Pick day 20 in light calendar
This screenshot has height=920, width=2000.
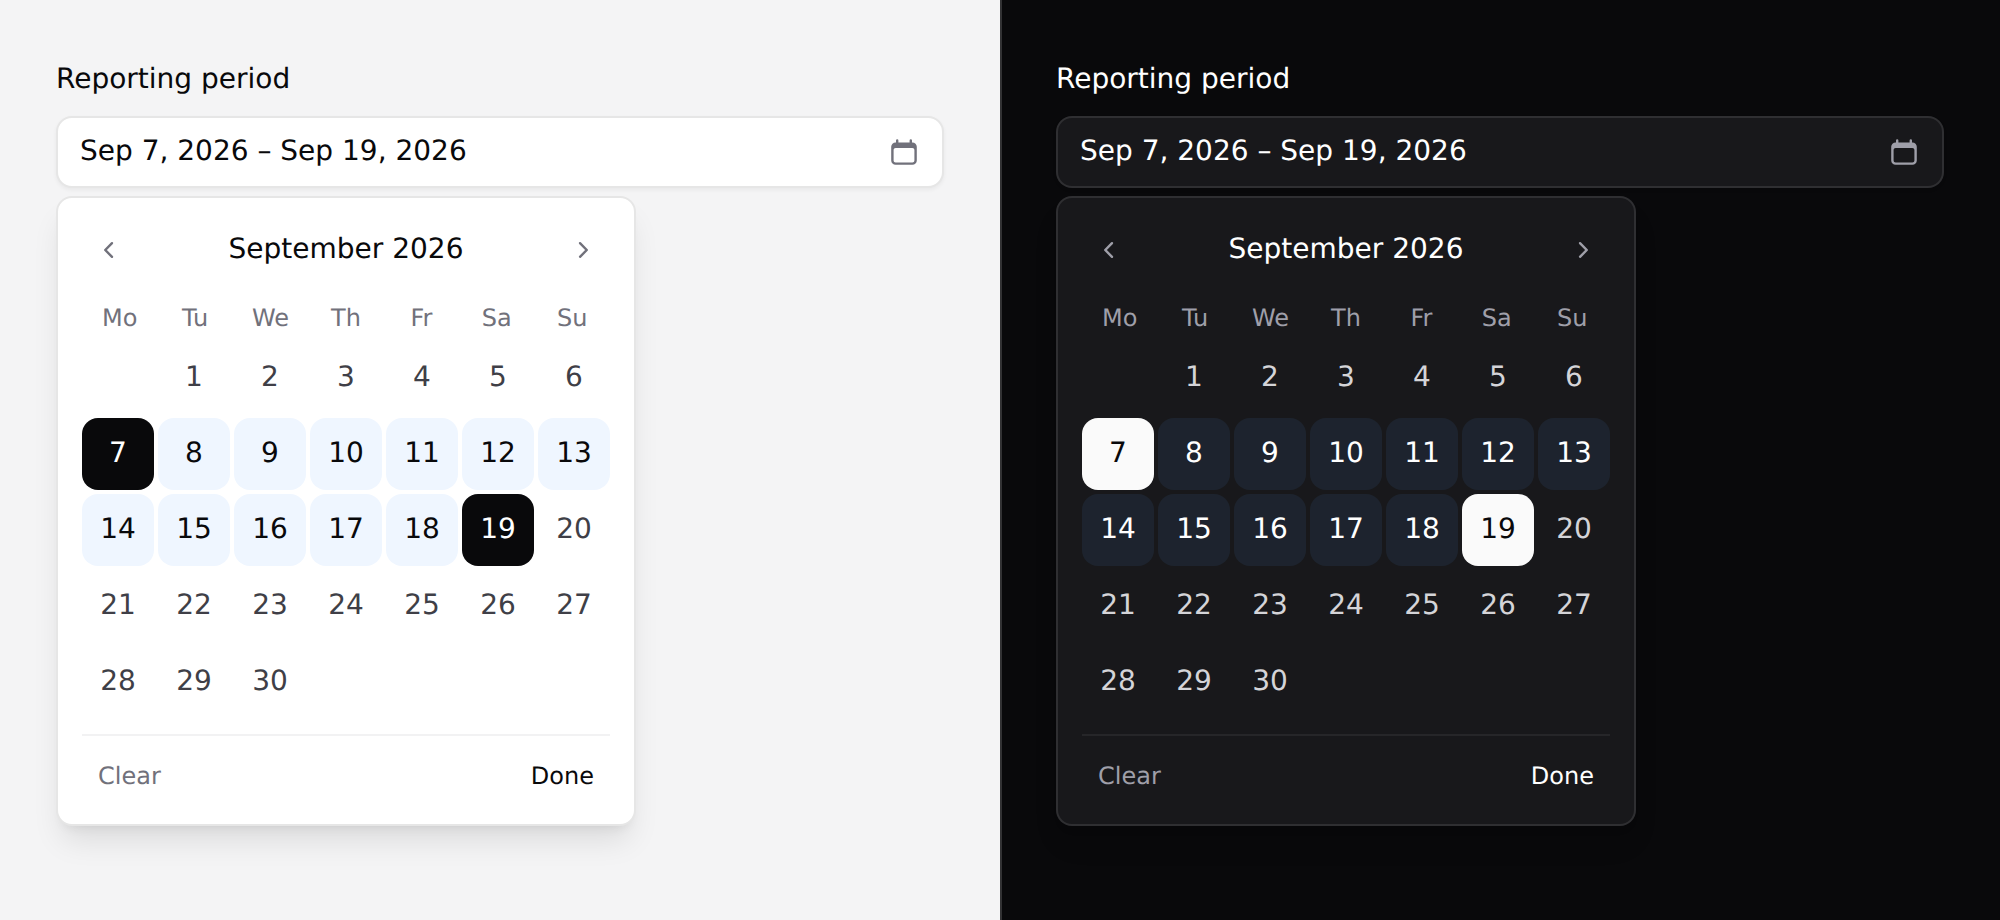[574, 530]
